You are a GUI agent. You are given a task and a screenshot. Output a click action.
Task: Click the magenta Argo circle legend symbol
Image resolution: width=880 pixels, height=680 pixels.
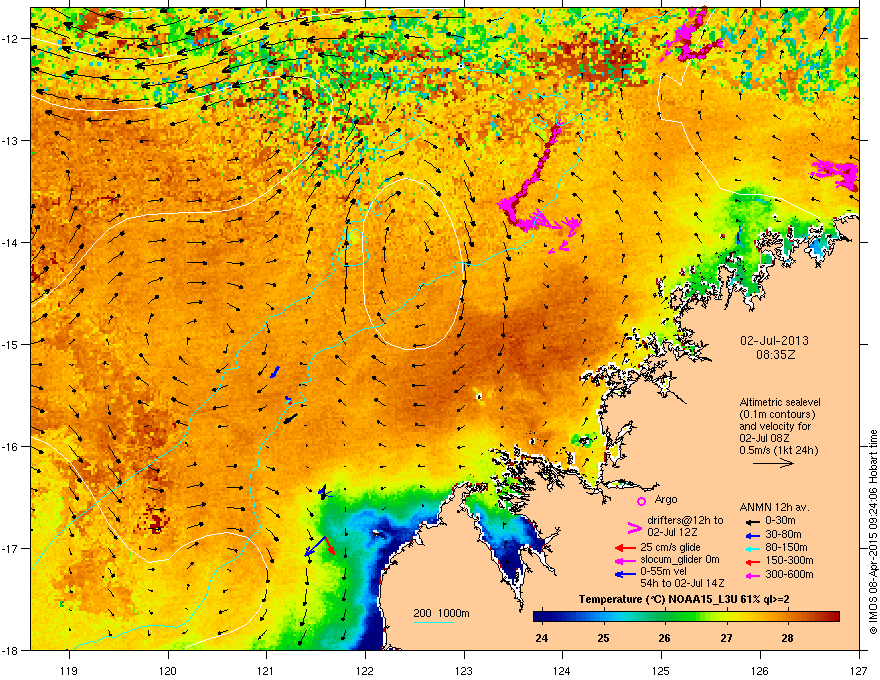pyautogui.click(x=641, y=501)
